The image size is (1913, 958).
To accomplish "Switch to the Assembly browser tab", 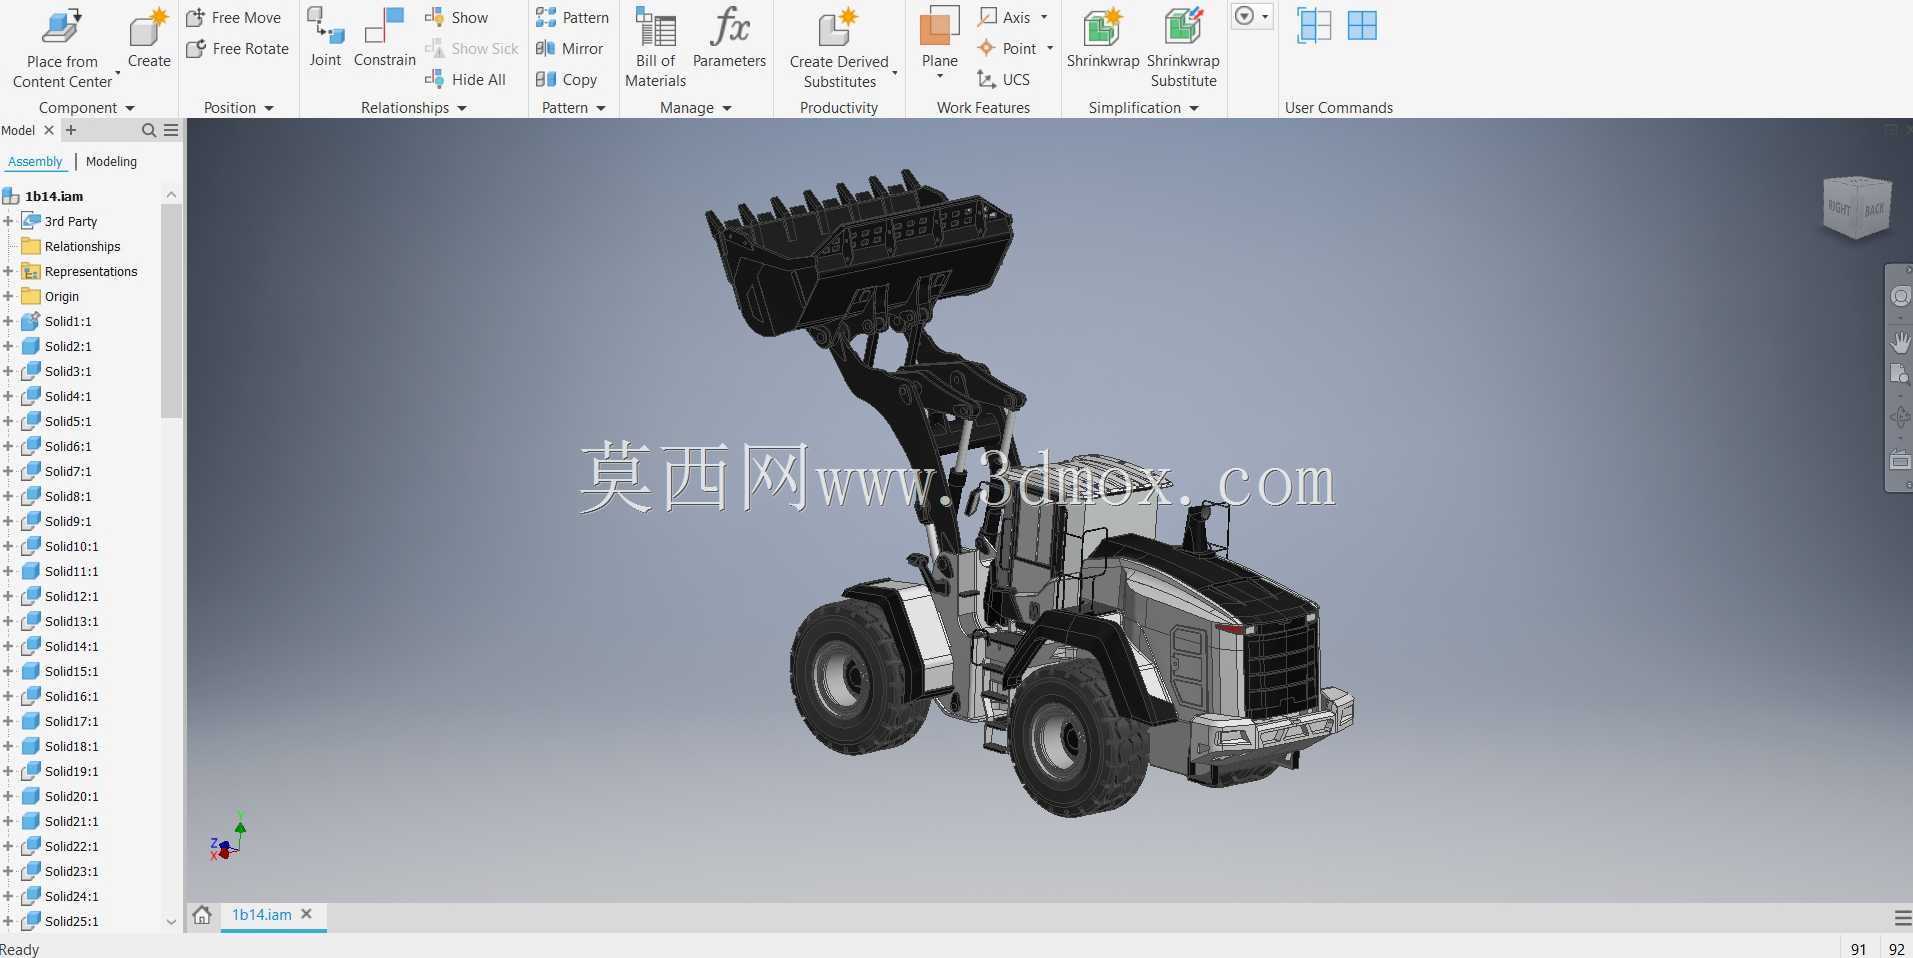I will click(35, 161).
